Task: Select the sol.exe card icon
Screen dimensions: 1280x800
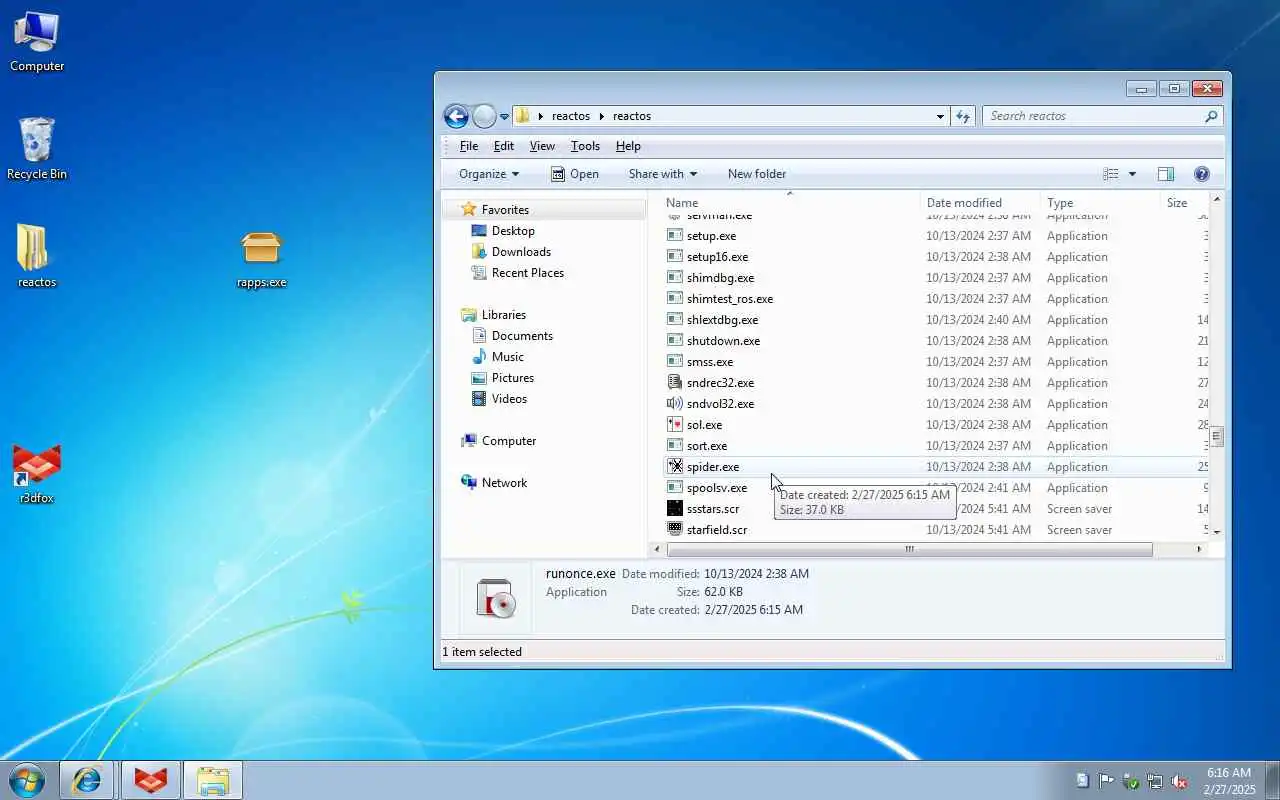Action: point(675,425)
